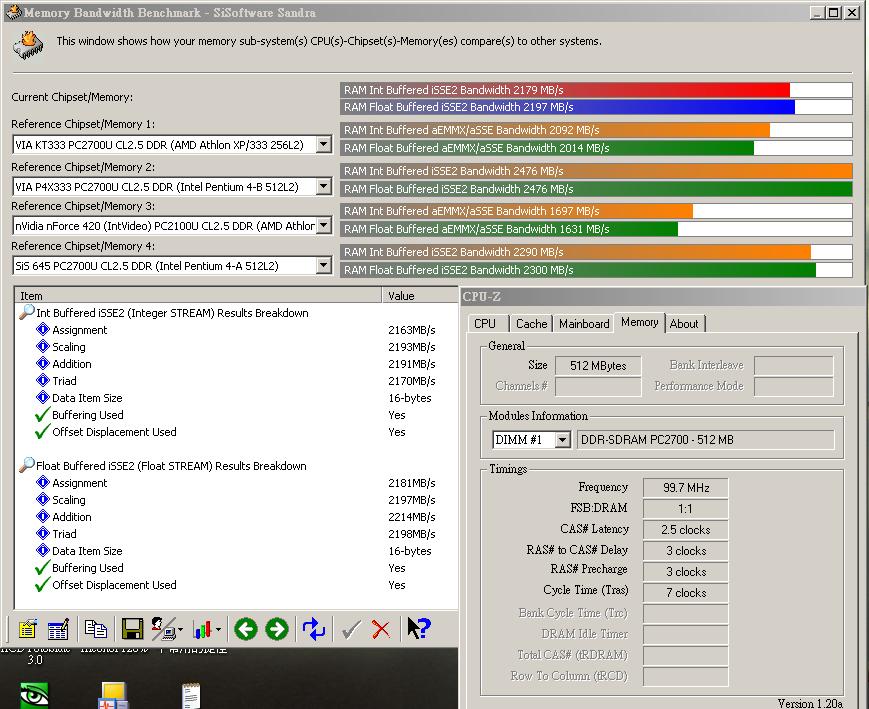Open the bar chart icon dropdown arrow

(218, 630)
